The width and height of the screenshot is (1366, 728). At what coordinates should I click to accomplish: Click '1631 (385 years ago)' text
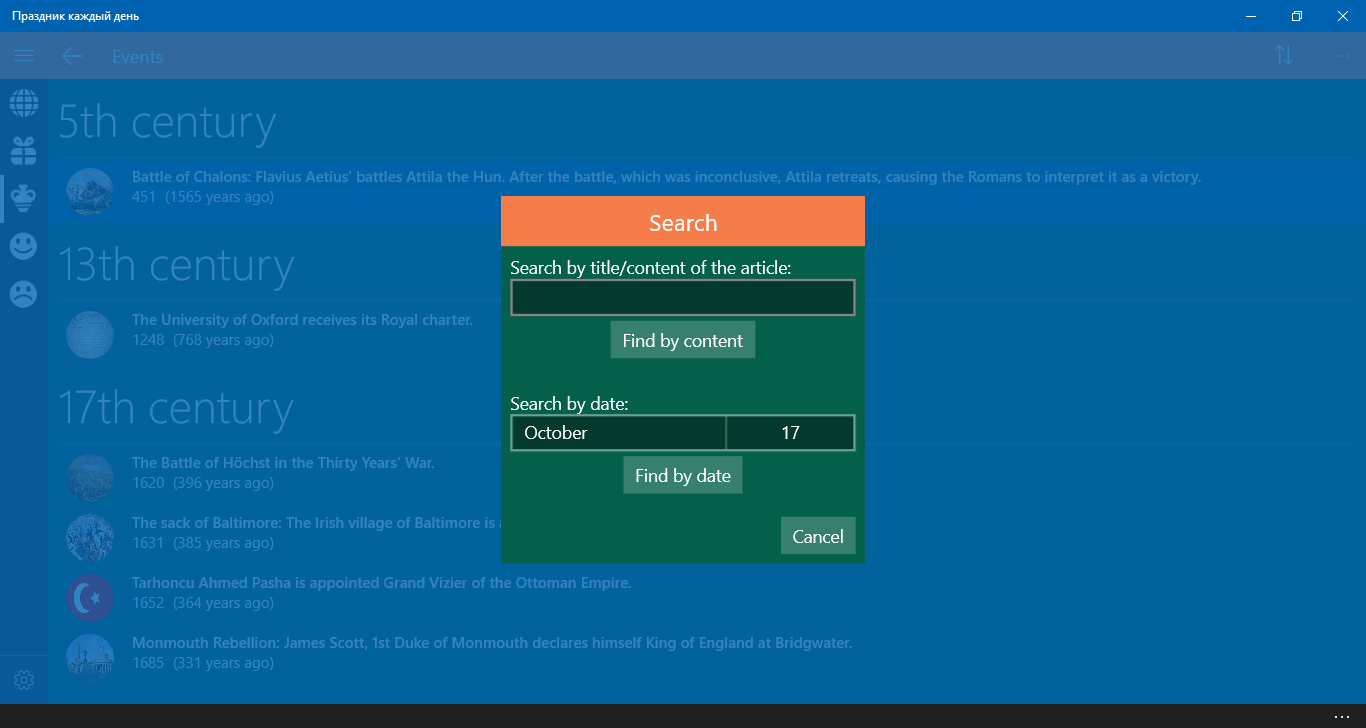tap(203, 543)
